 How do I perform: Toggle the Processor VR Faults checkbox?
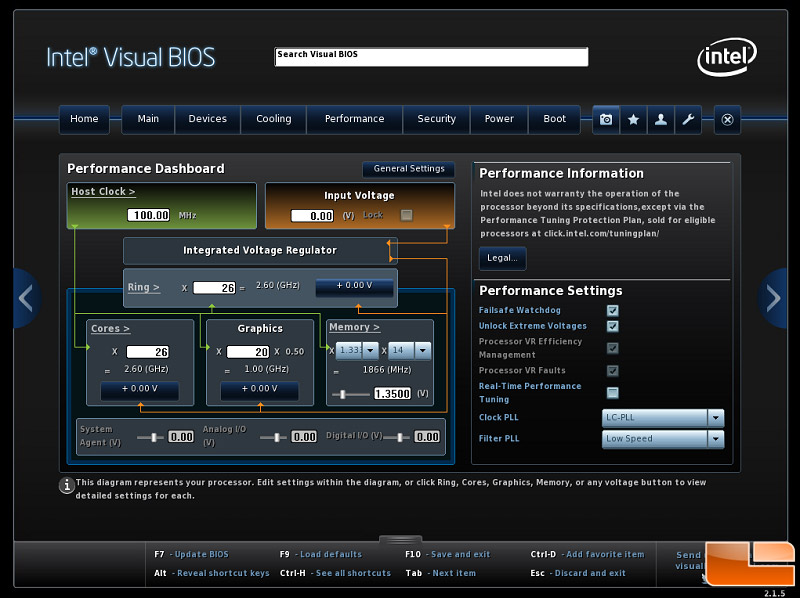(x=613, y=370)
